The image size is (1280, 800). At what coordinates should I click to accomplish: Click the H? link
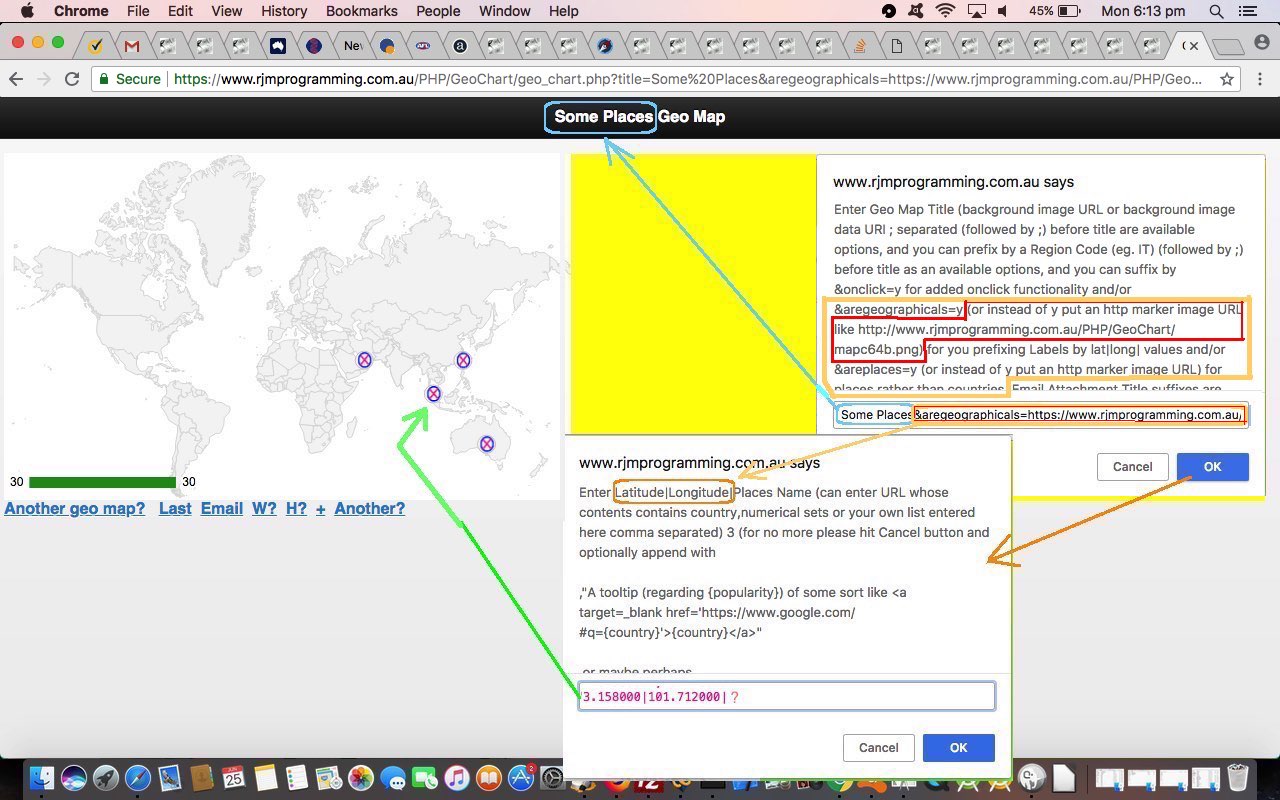296,508
